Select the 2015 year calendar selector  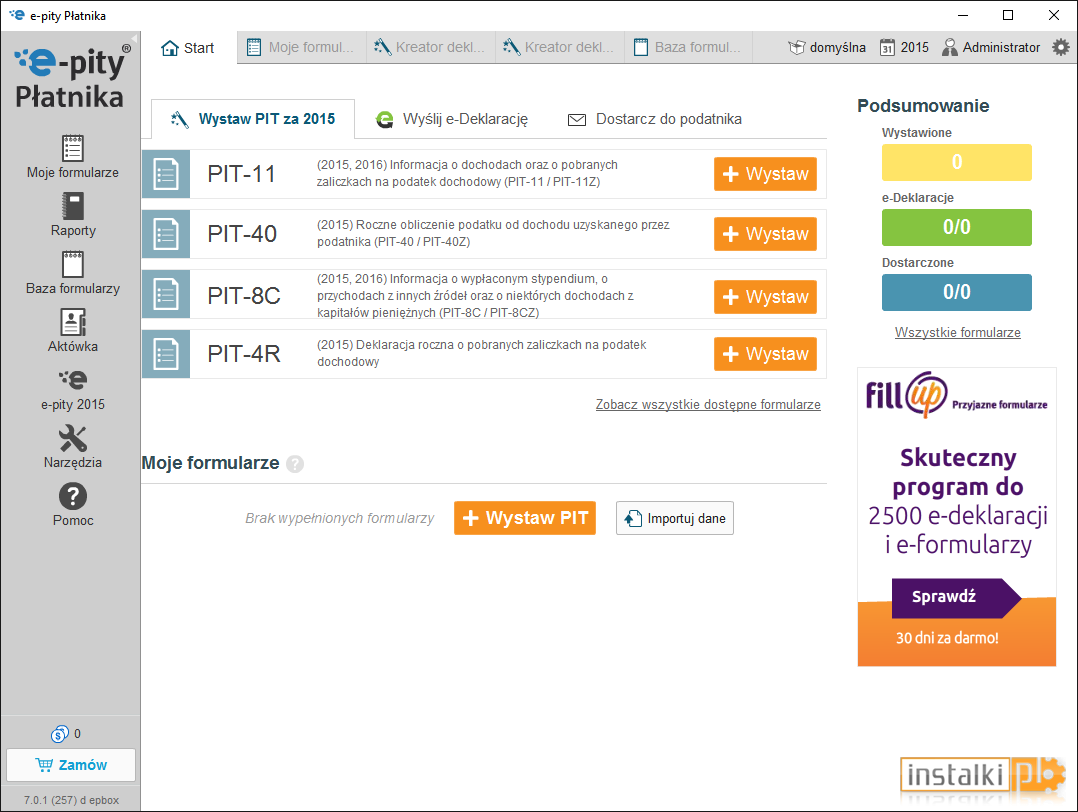pos(904,47)
